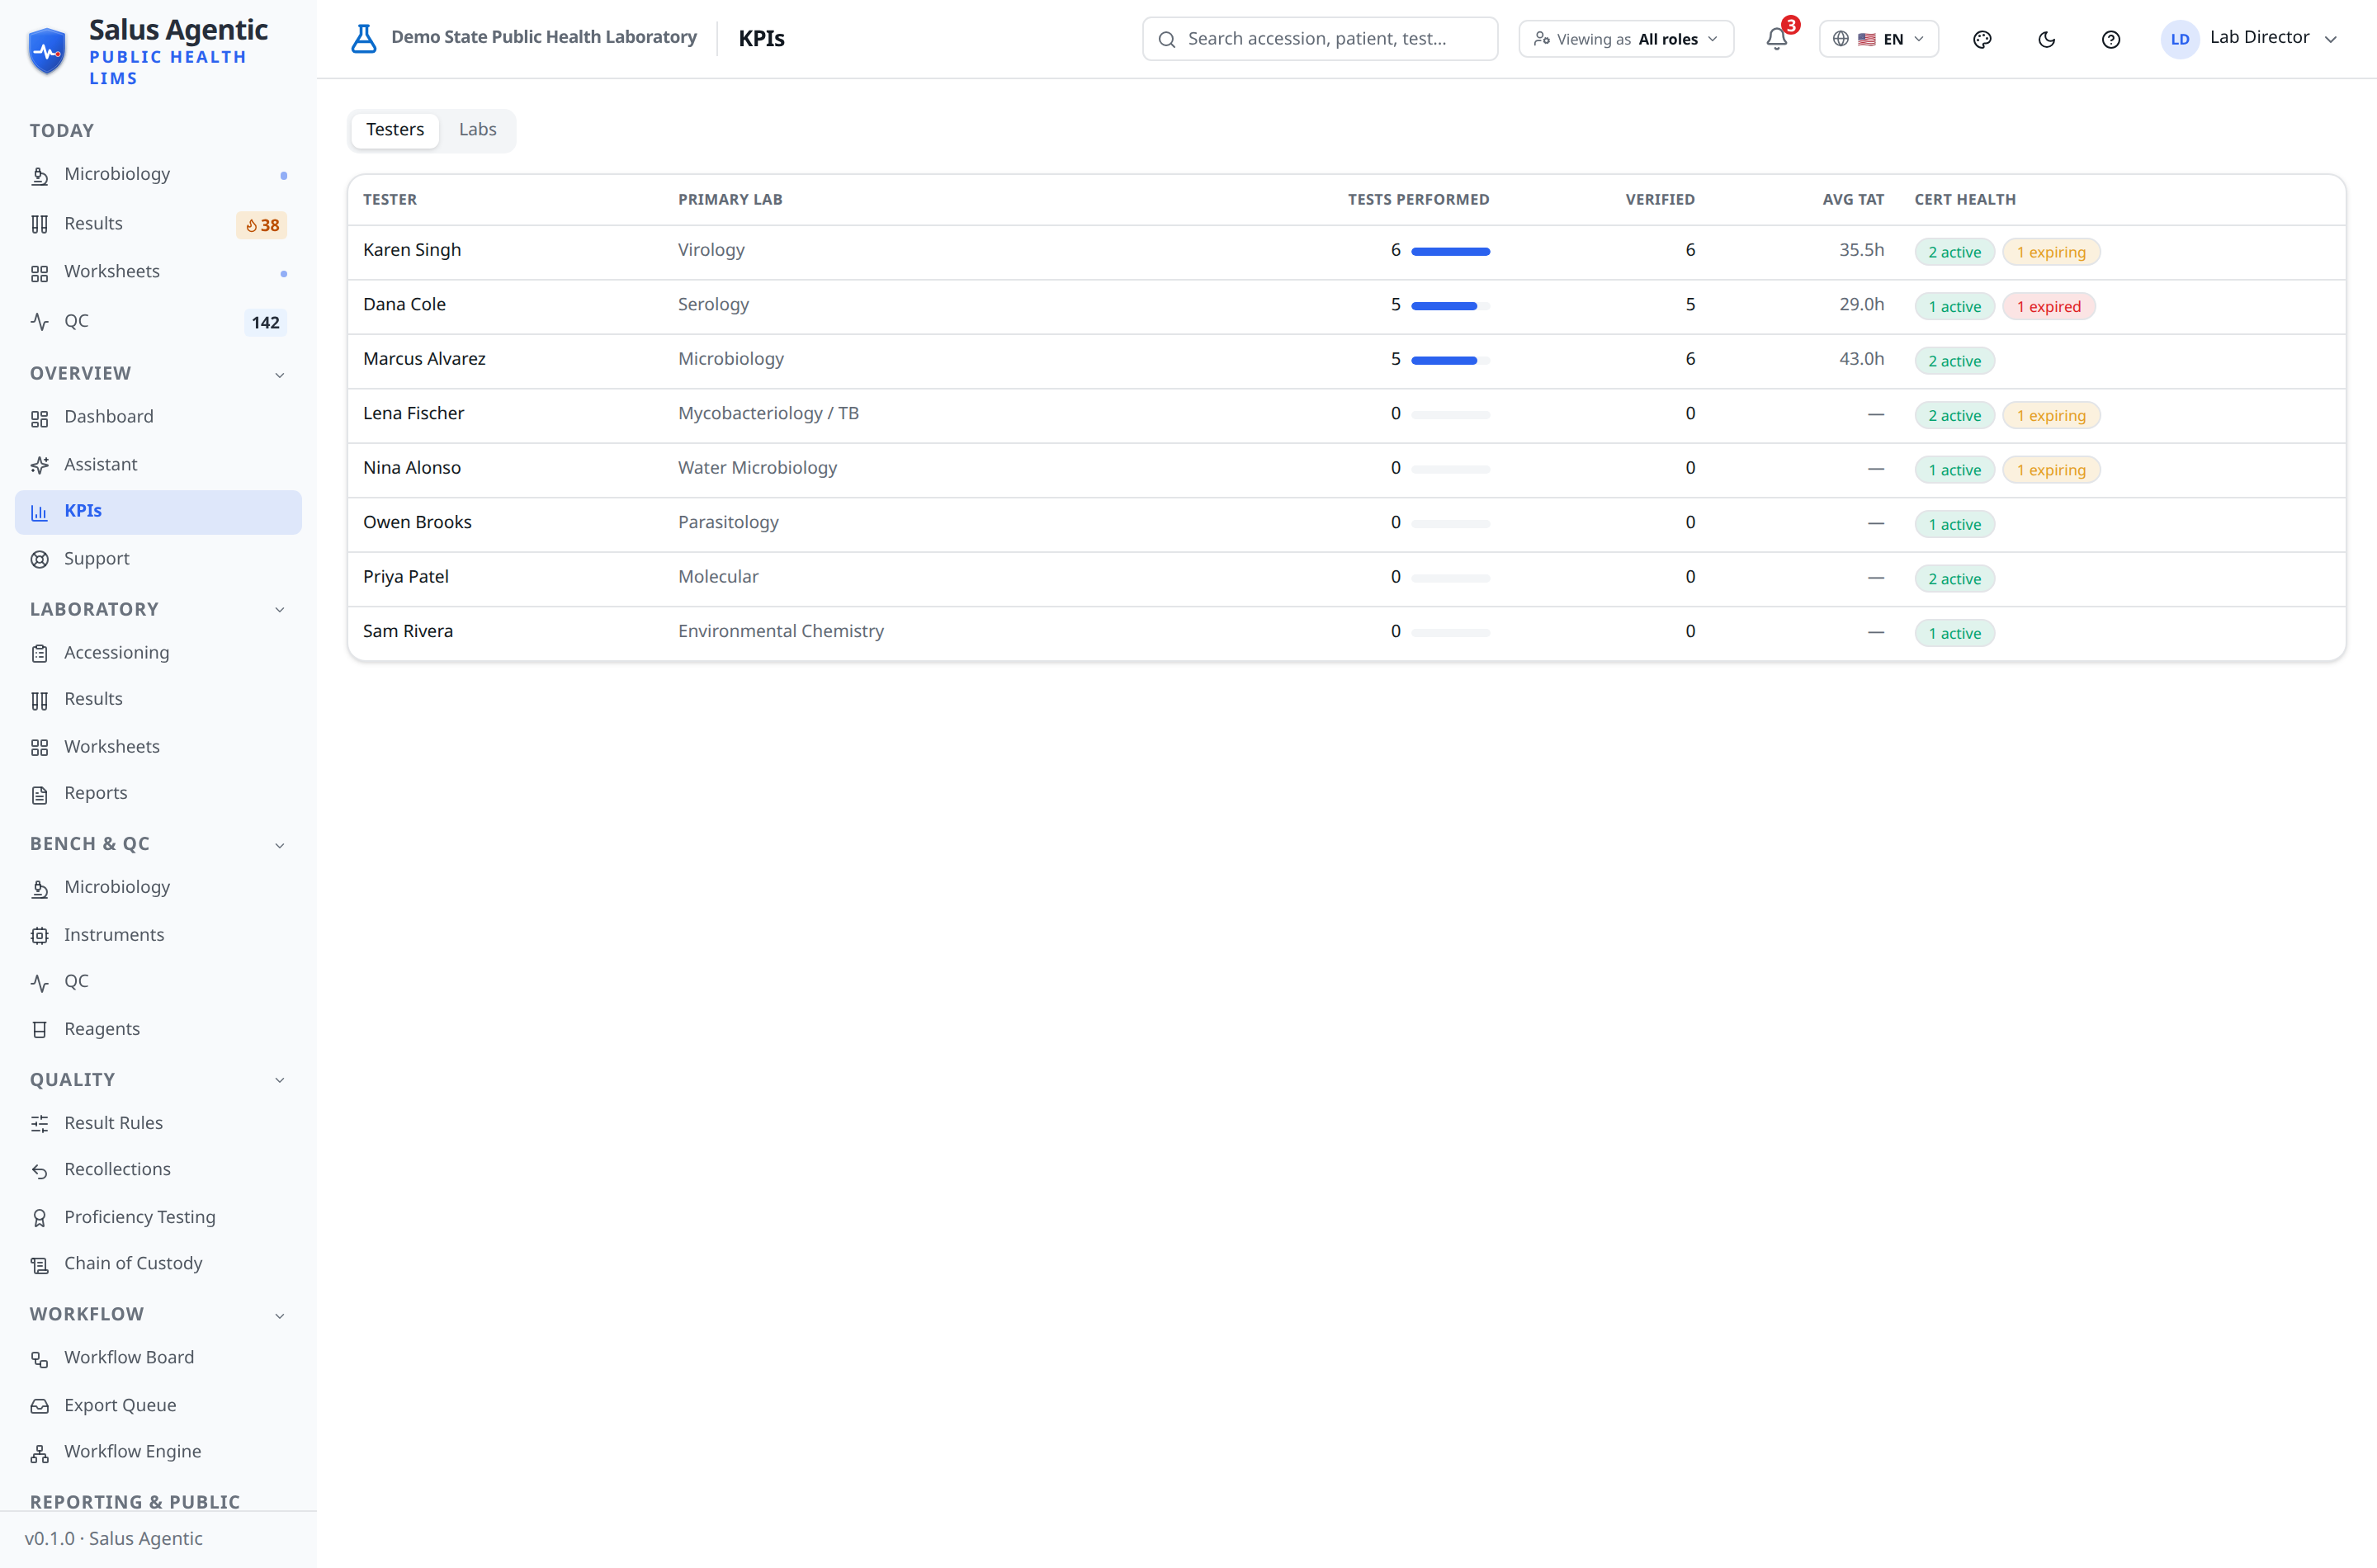Click the Recollections undo icon
The height and width of the screenshot is (1568, 2377).
(40, 1171)
